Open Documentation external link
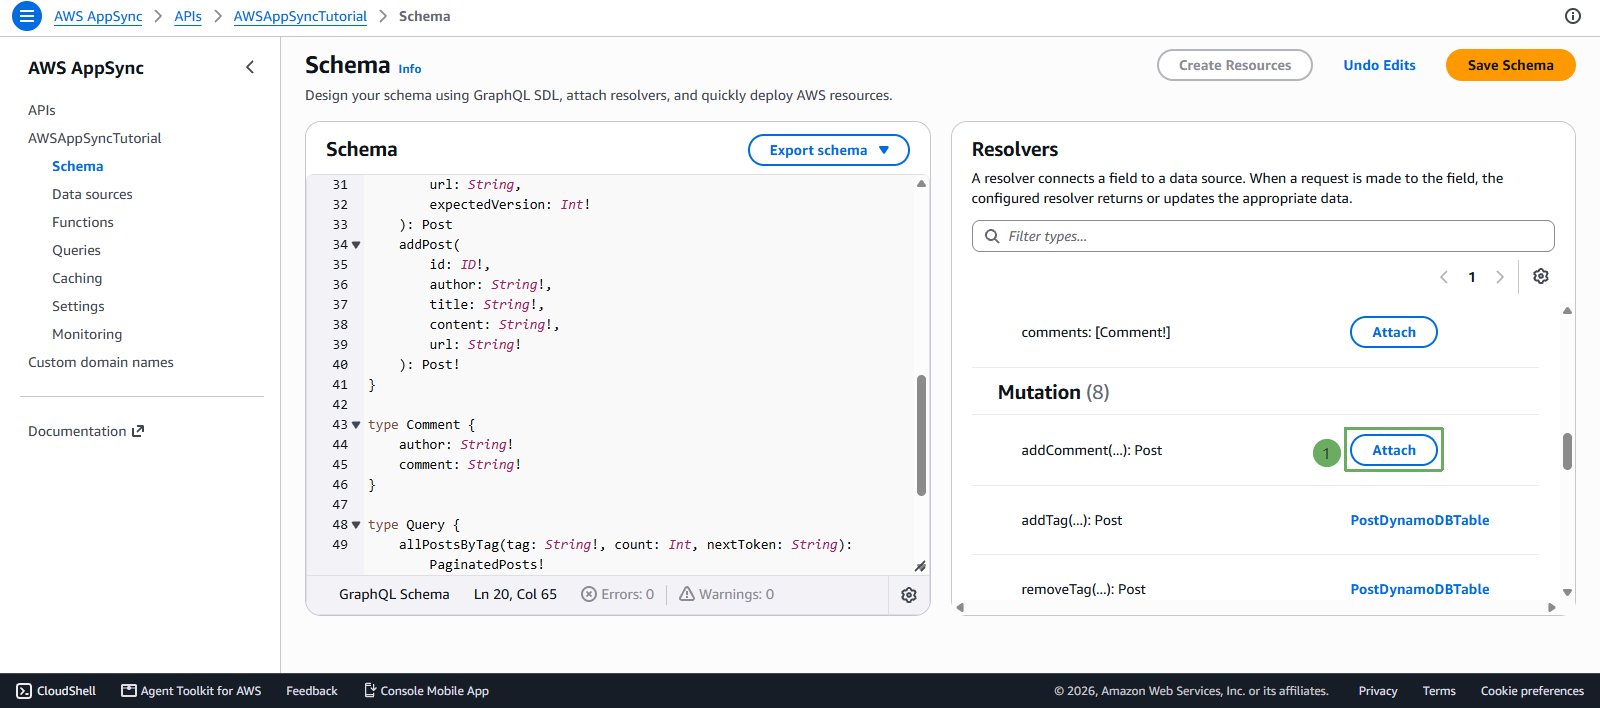The width and height of the screenshot is (1600, 708). coord(86,431)
